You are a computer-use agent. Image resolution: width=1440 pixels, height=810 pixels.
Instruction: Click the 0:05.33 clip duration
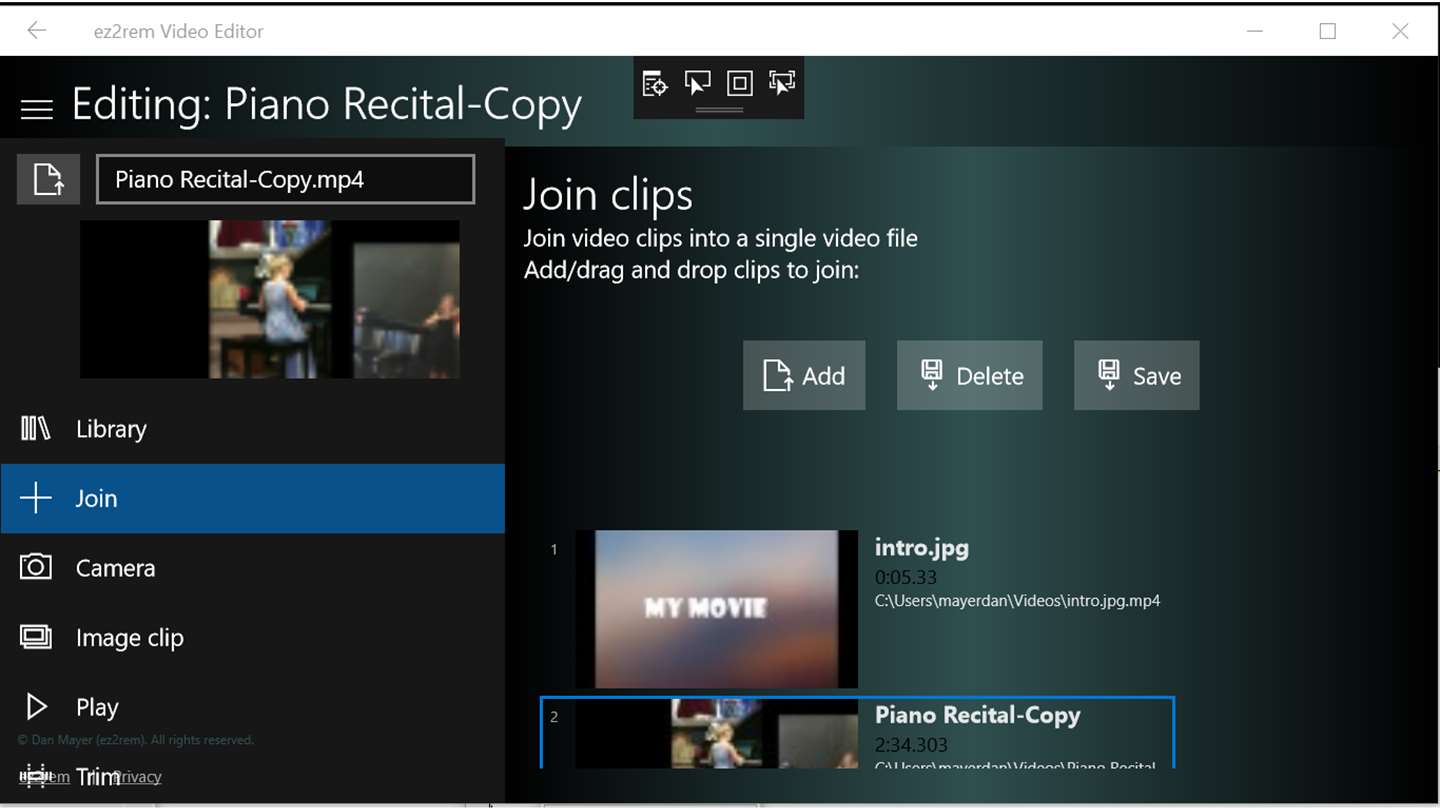[906, 577]
